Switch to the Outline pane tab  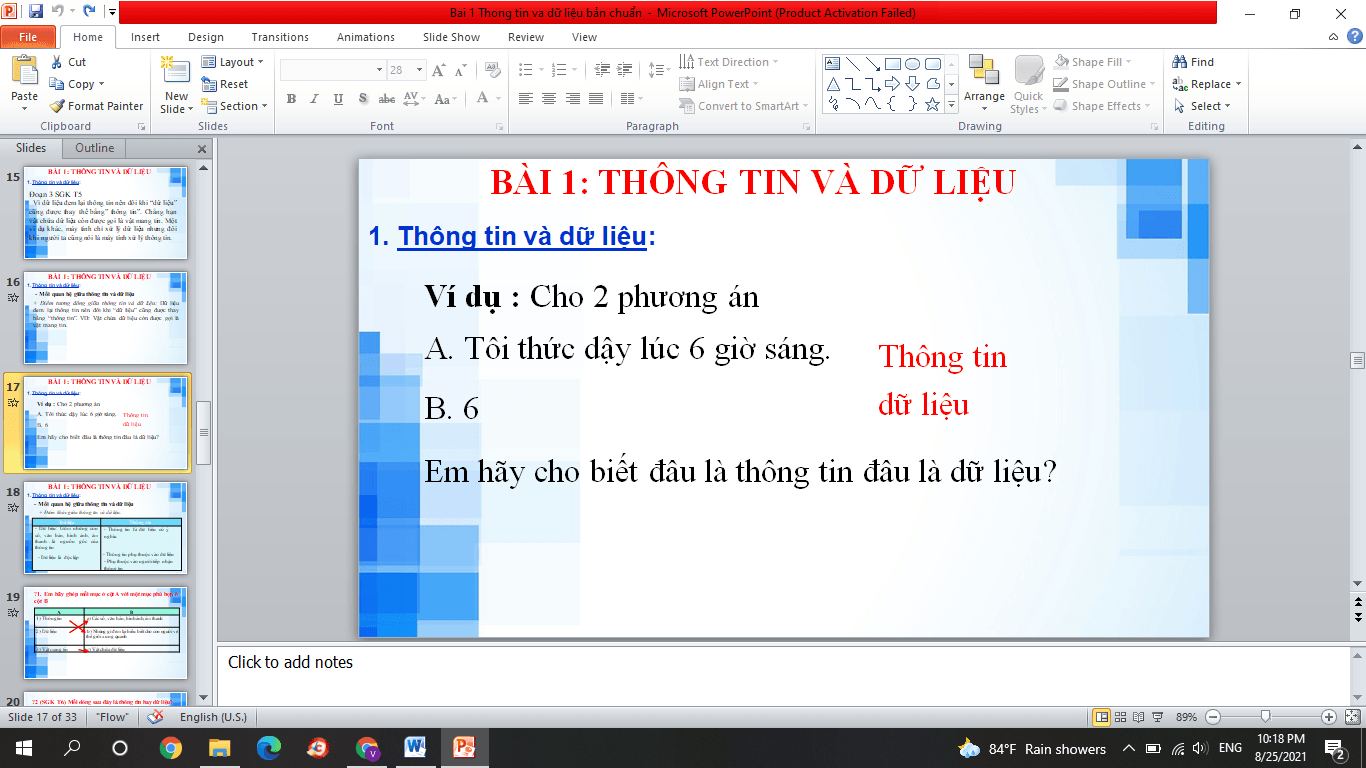tap(95, 148)
